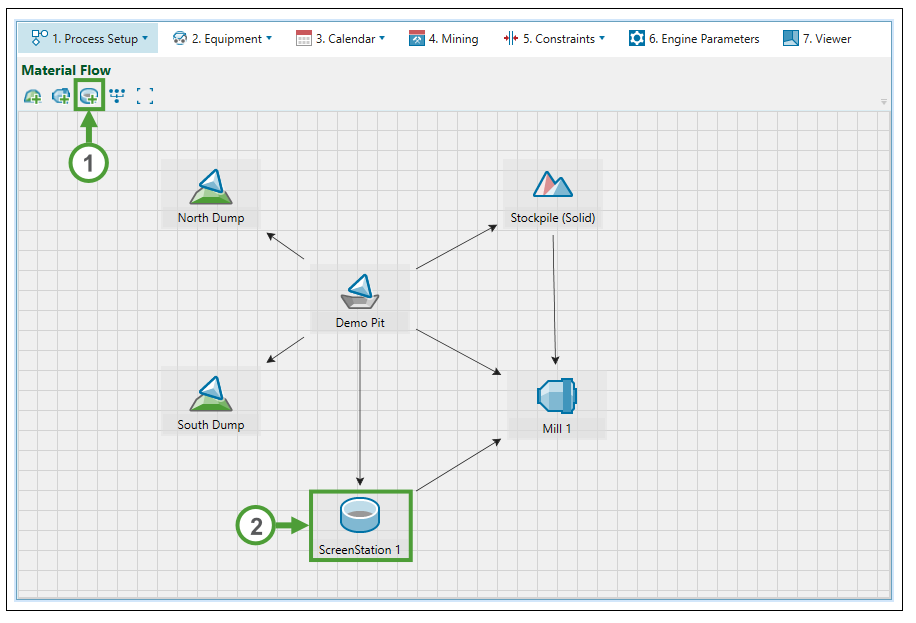
Task: Select the North Dump node
Action: coord(211,195)
